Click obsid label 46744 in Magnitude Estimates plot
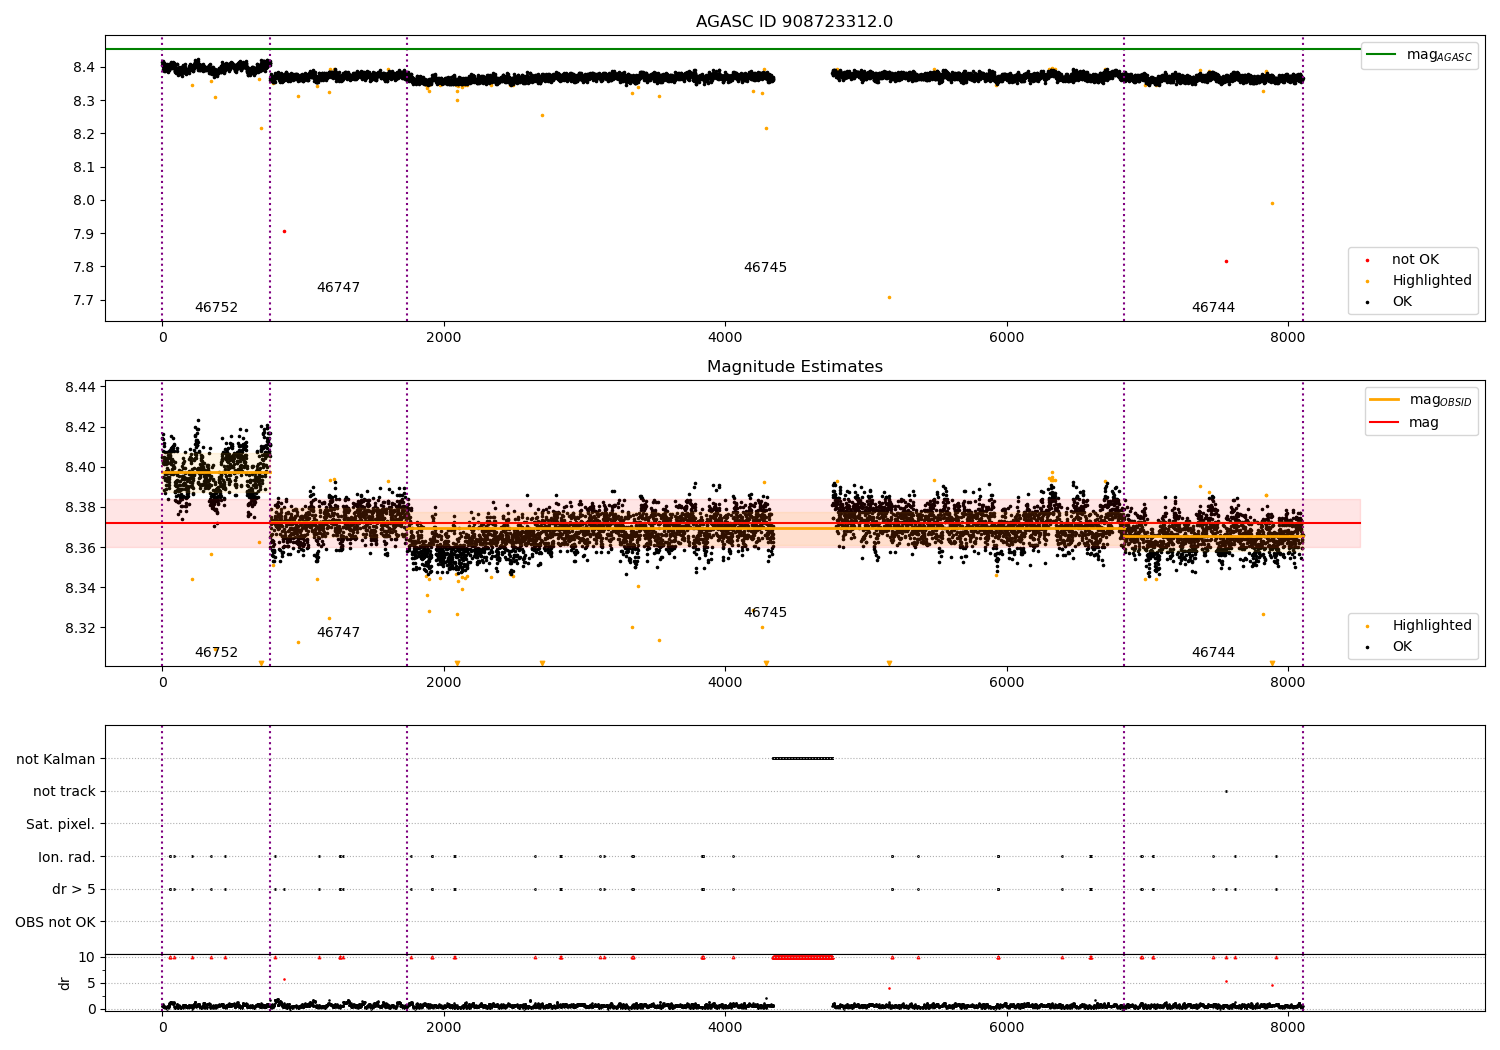 click(x=1213, y=653)
